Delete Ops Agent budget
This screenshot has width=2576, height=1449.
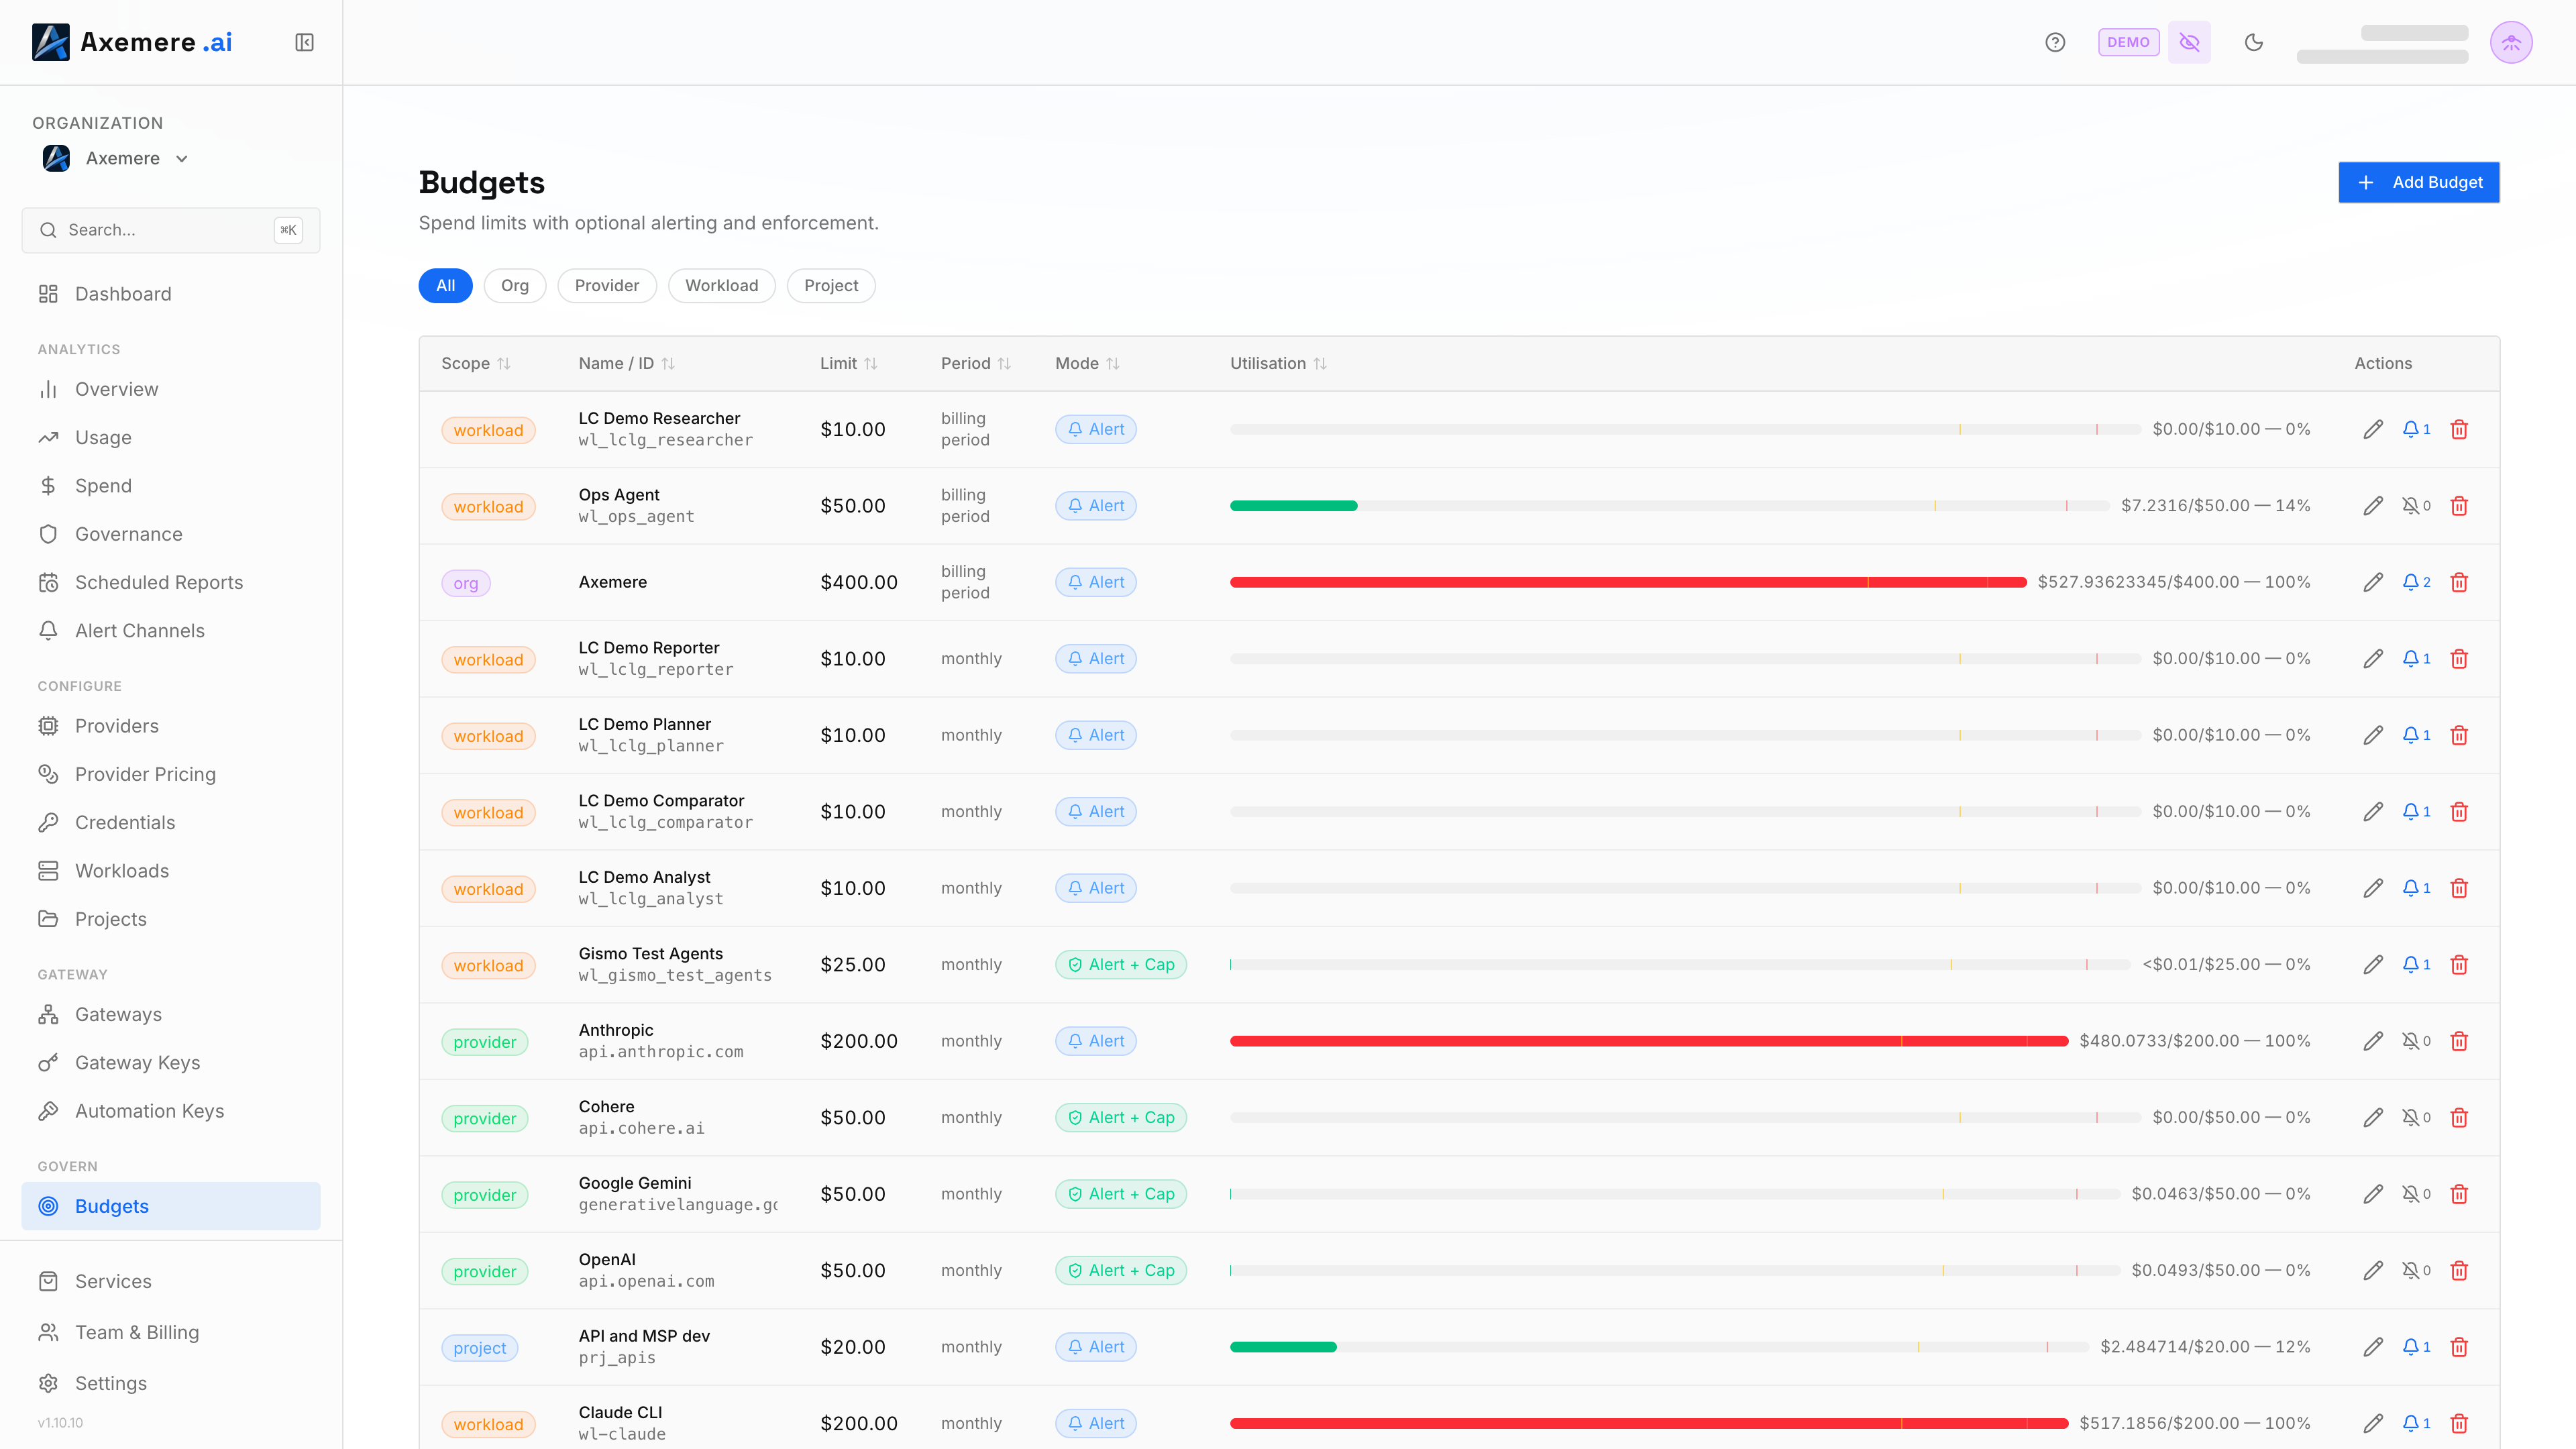2459,506
